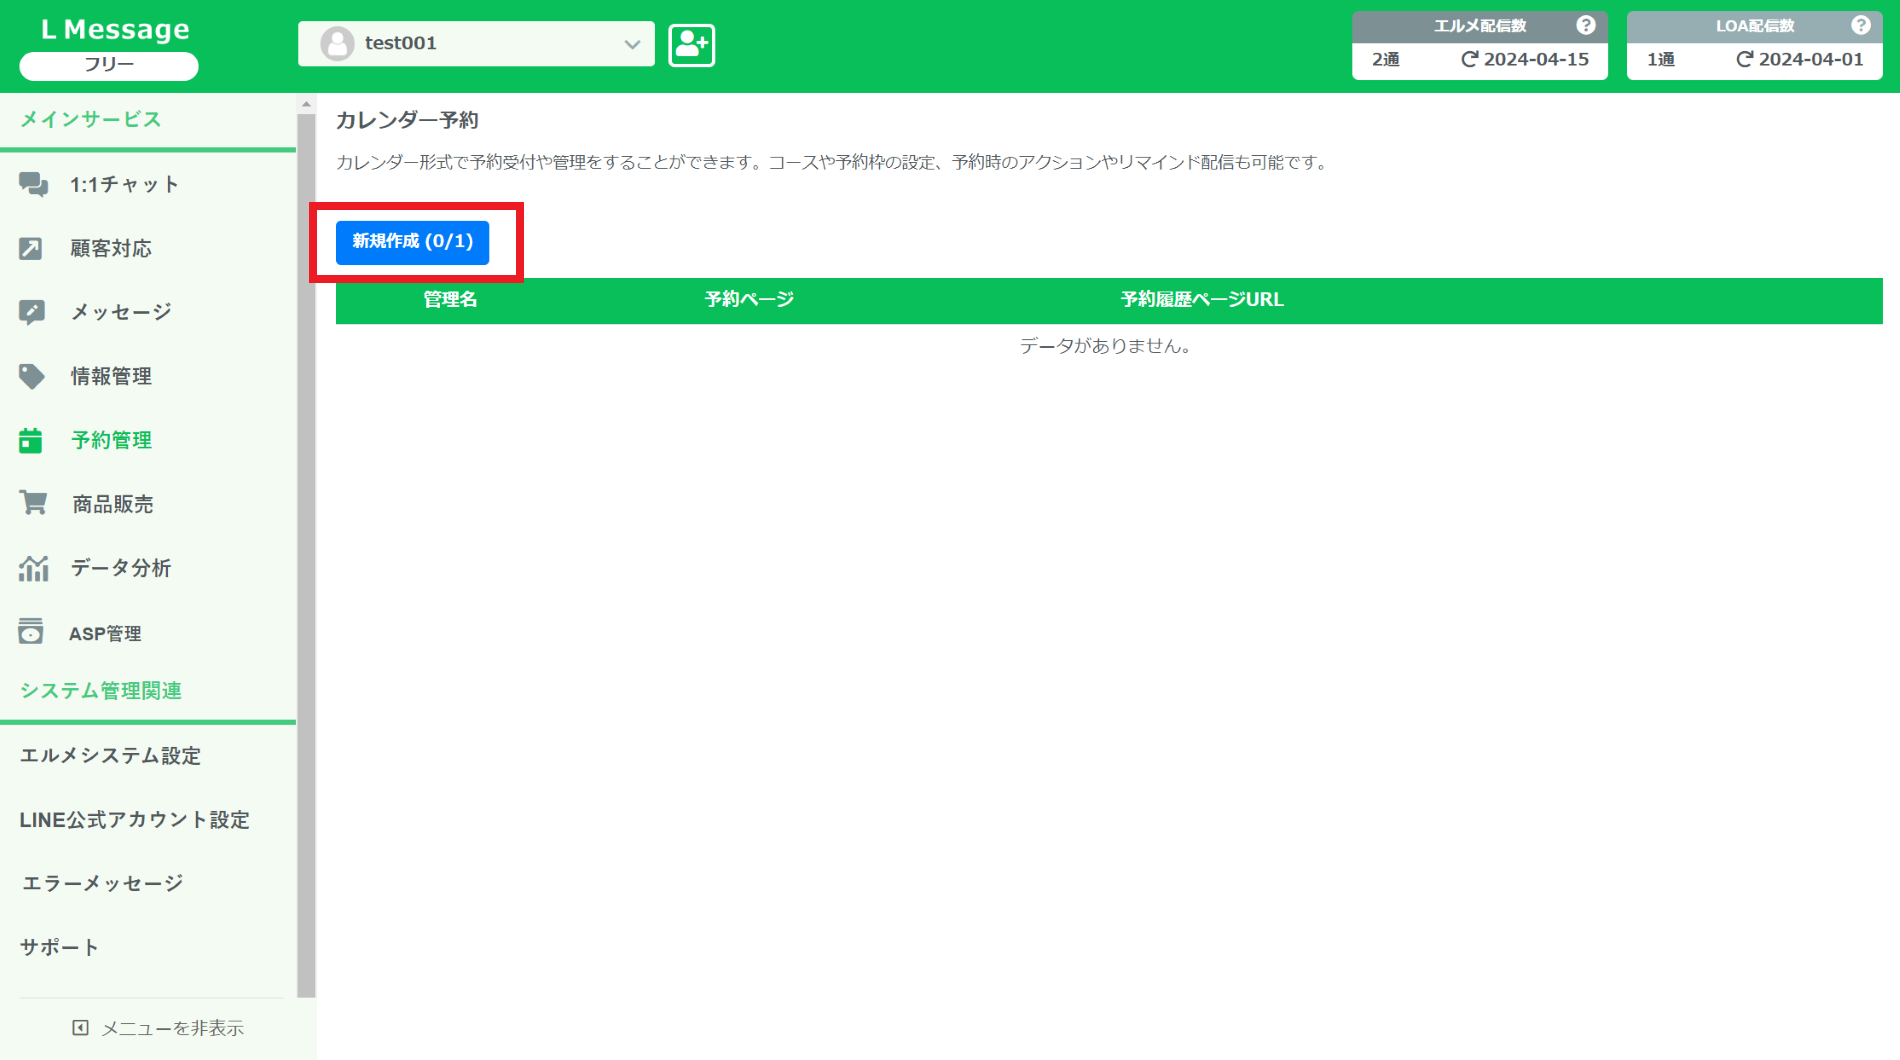The image size is (1900, 1060).
Task: Click the hide menu collapse icon
Action: [81, 1028]
